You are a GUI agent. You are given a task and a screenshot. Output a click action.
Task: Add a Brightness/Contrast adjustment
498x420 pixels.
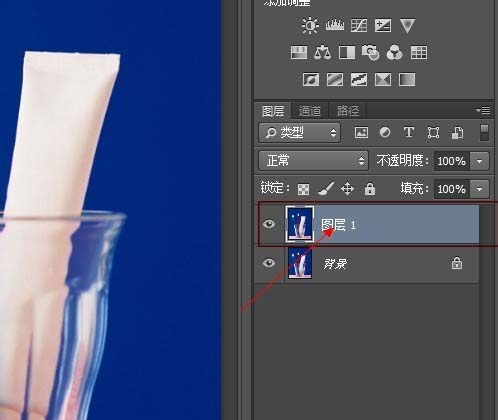(x=310, y=25)
